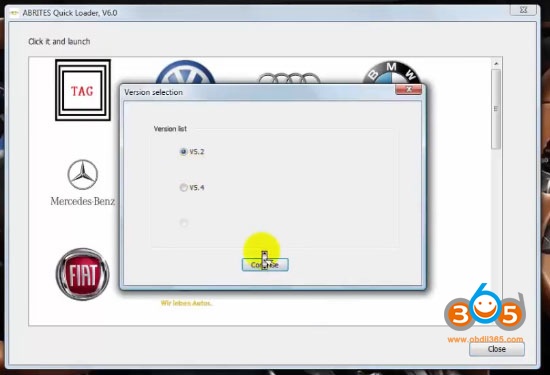Click the scroll up arrow of logo list

click(496, 64)
